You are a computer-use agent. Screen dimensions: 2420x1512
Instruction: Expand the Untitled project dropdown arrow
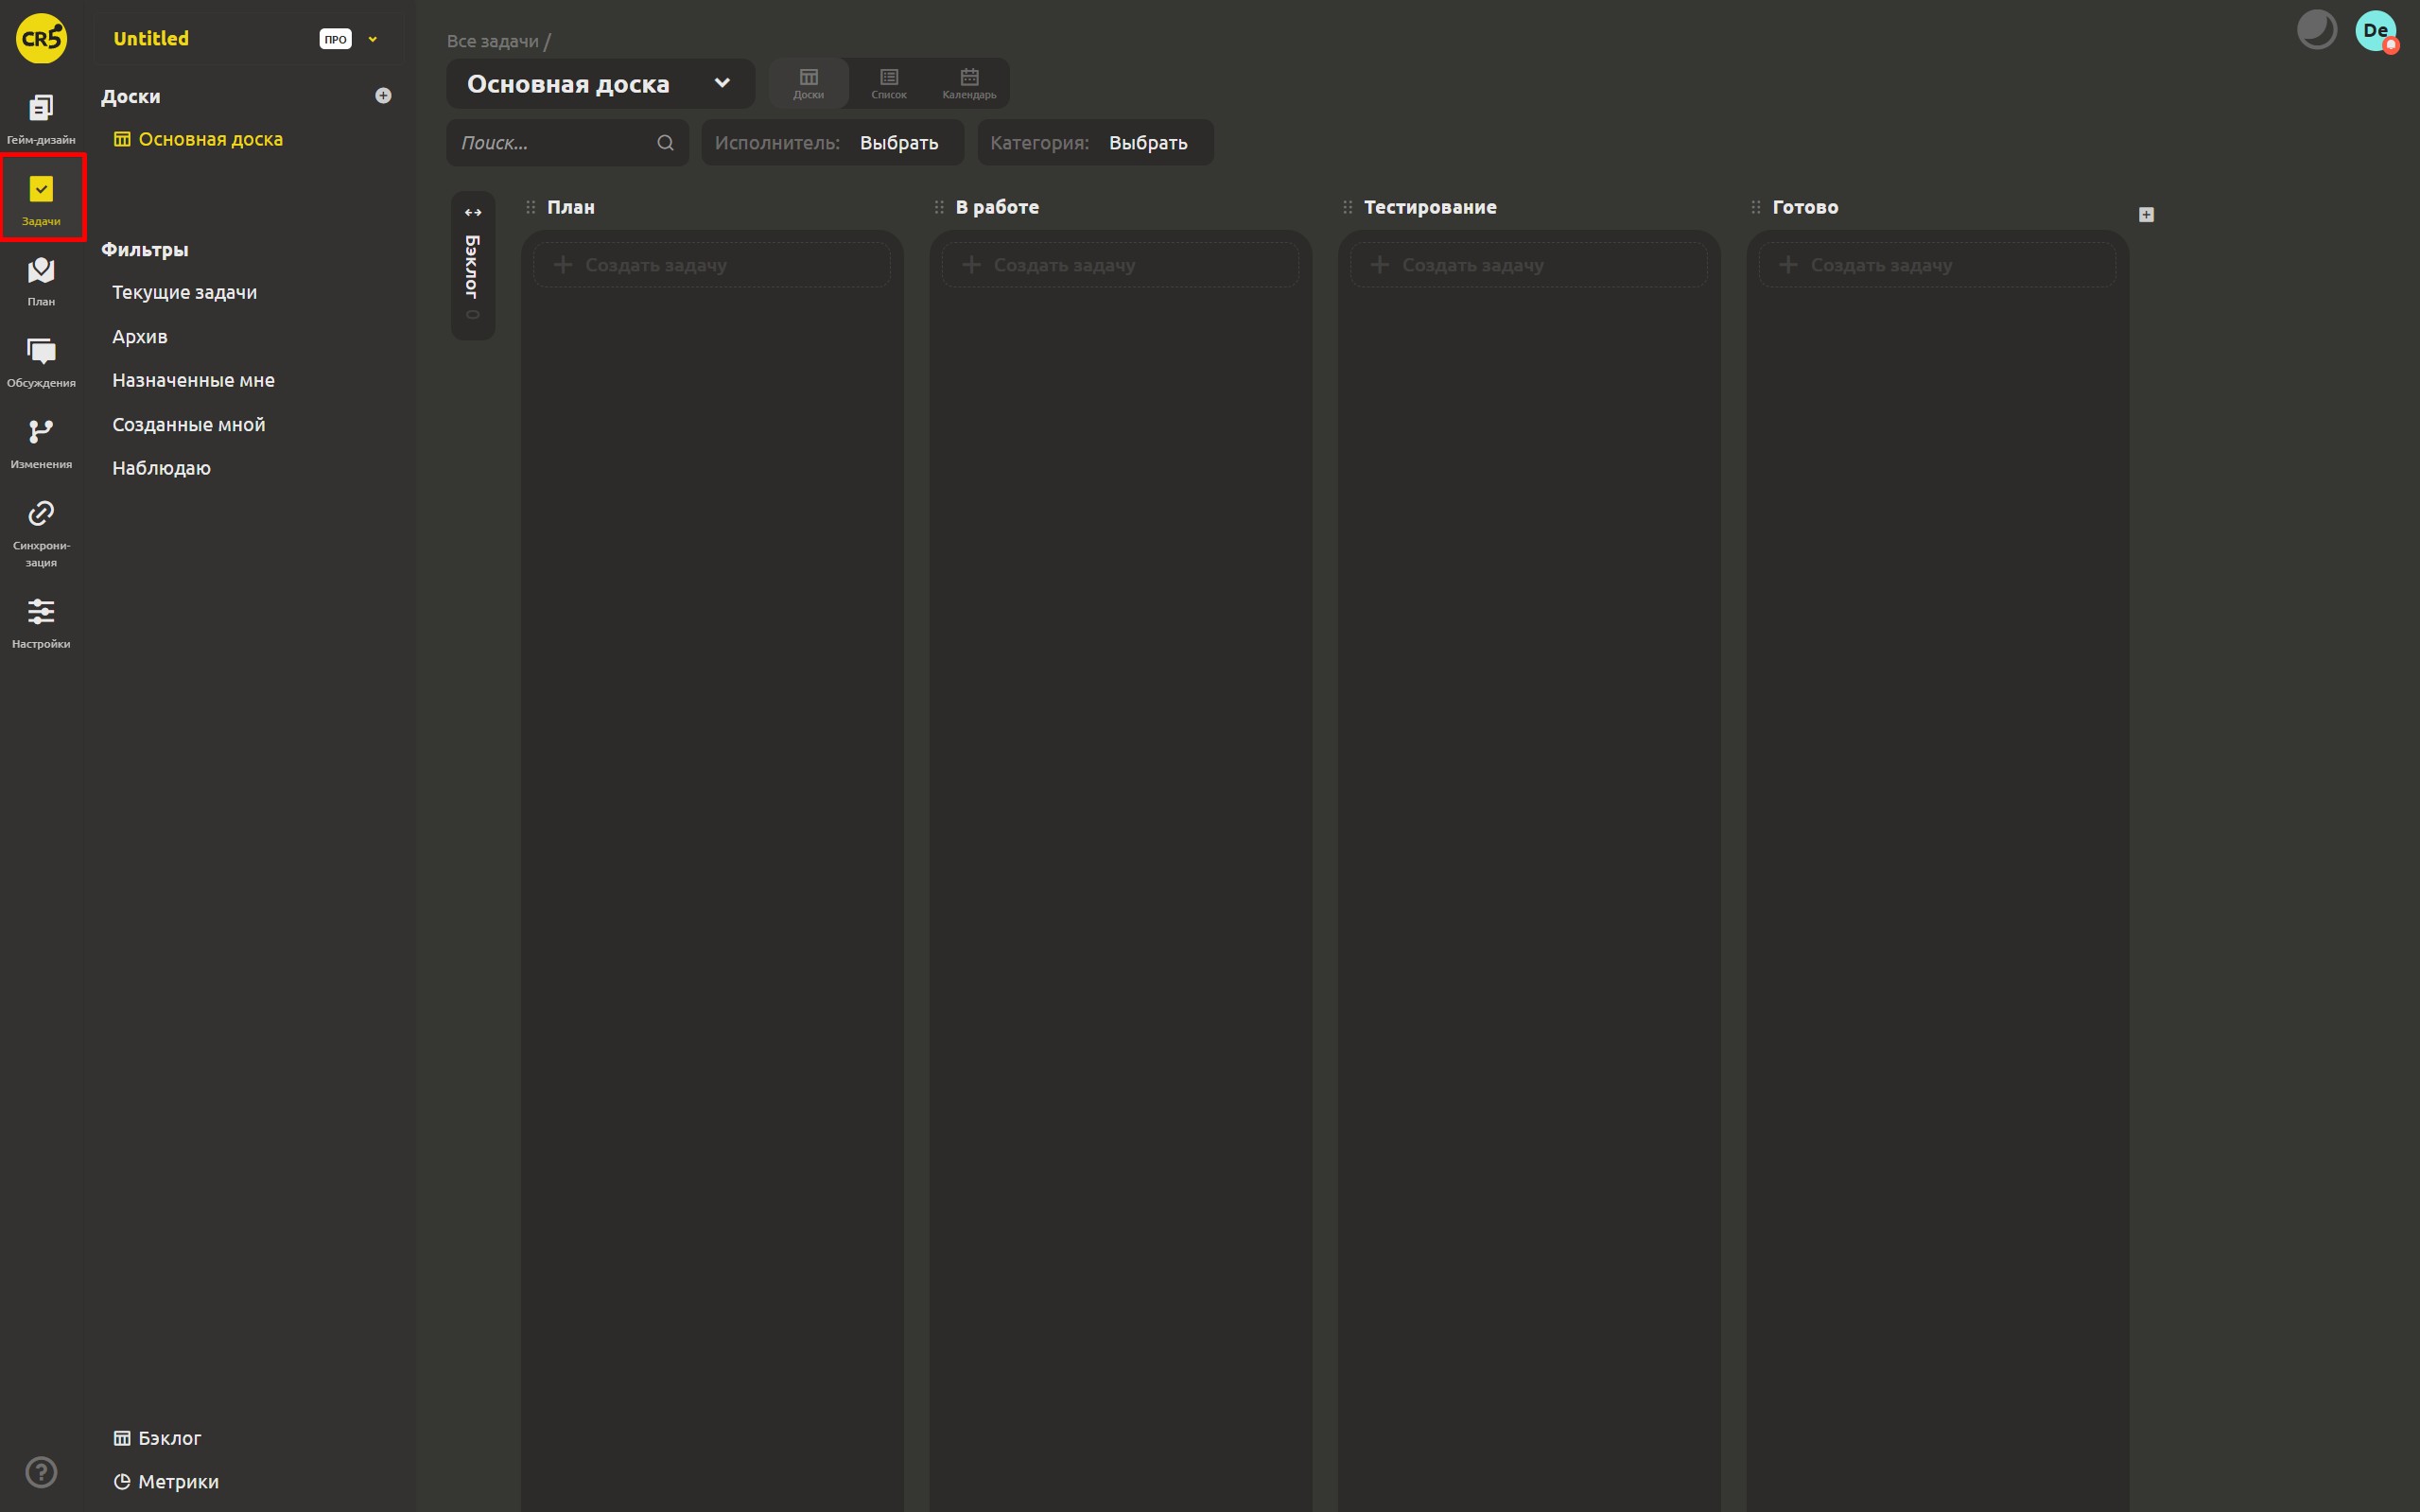[x=373, y=39]
